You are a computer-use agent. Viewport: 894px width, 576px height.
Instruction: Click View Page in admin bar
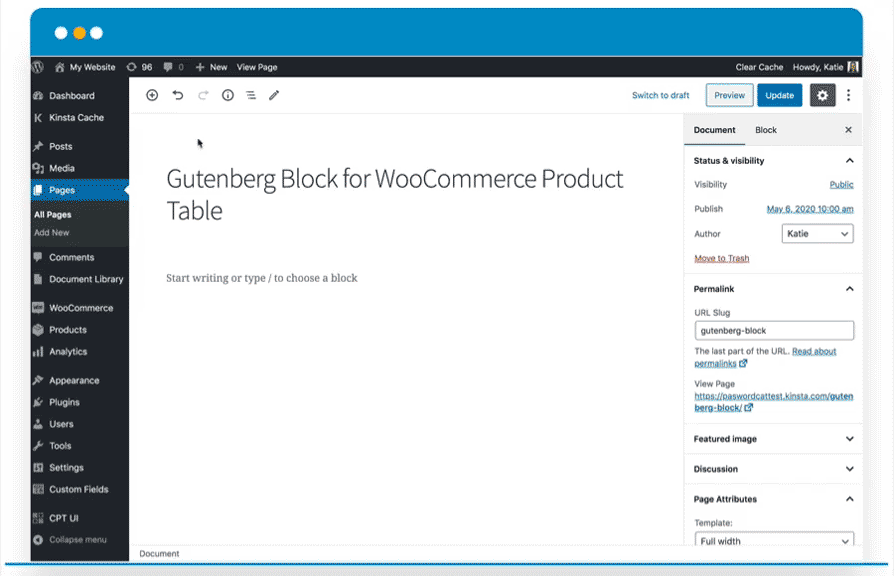257,67
